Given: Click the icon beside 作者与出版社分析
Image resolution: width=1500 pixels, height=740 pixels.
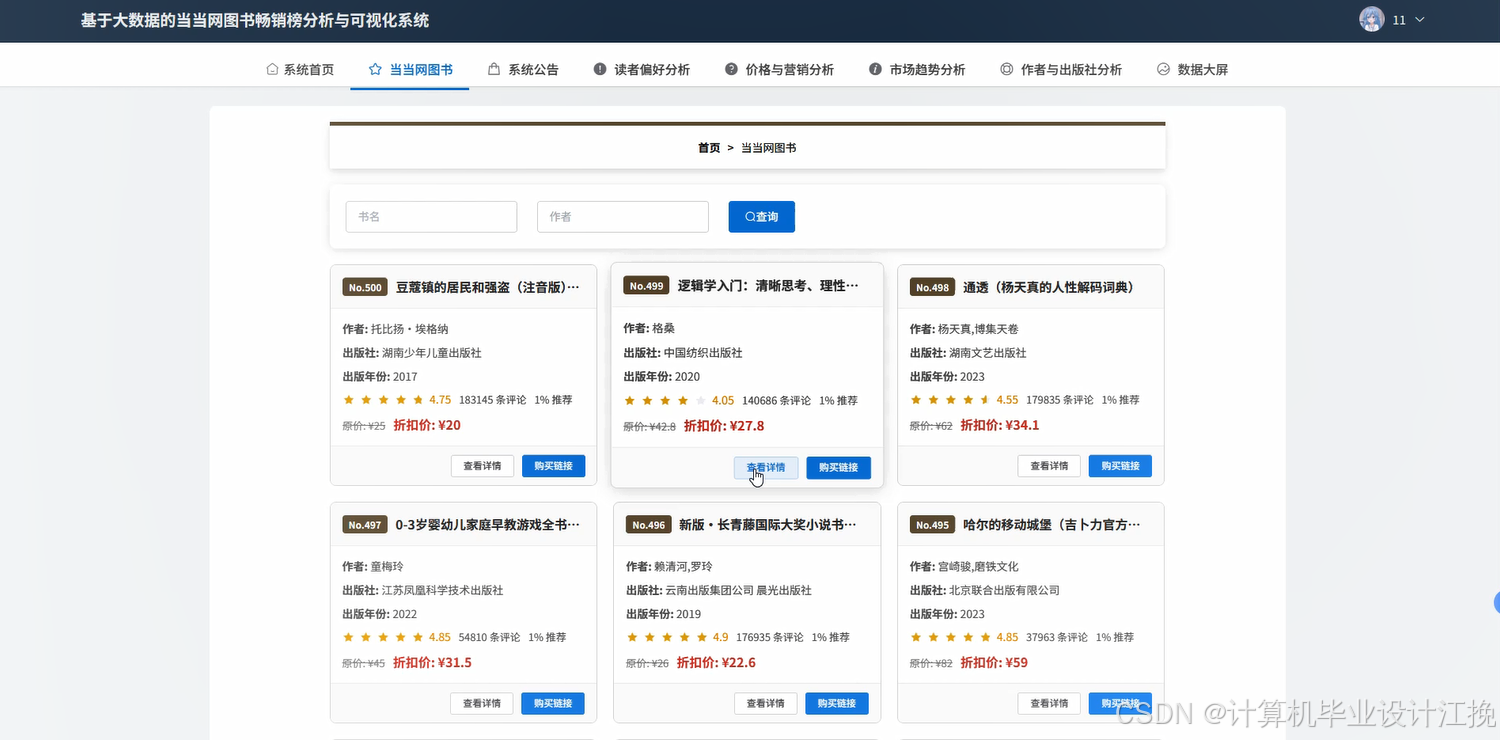Looking at the screenshot, I should point(1006,70).
